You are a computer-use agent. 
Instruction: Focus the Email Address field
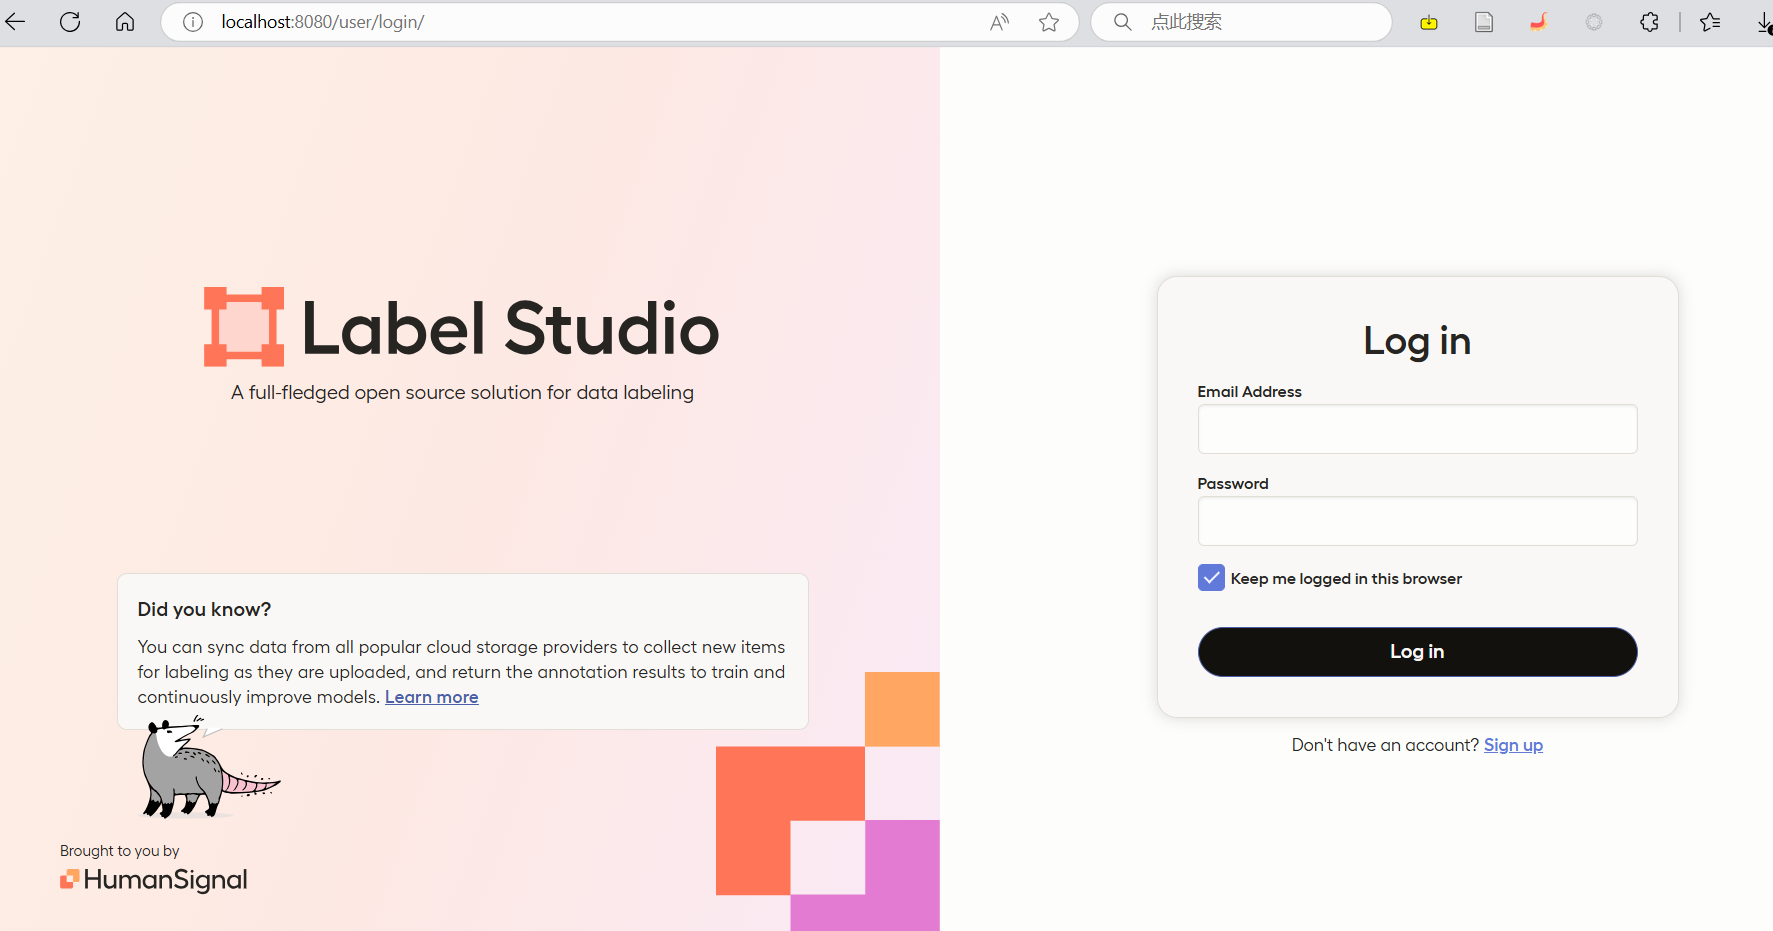(x=1417, y=429)
